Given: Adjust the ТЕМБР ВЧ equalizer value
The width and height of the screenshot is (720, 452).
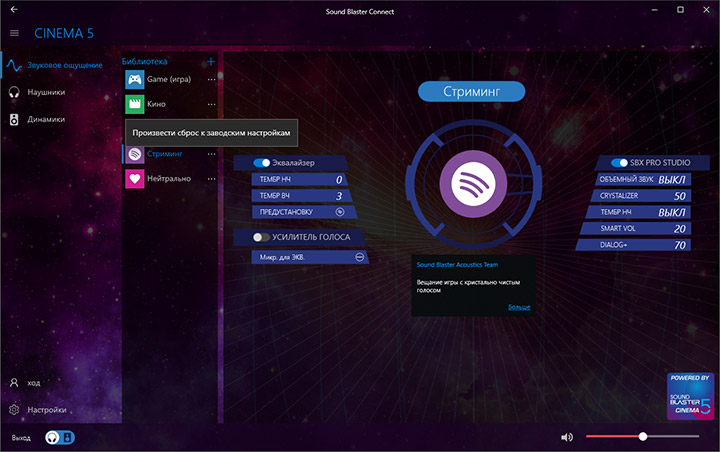Looking at the screenshot, I should tap(301, 196).
